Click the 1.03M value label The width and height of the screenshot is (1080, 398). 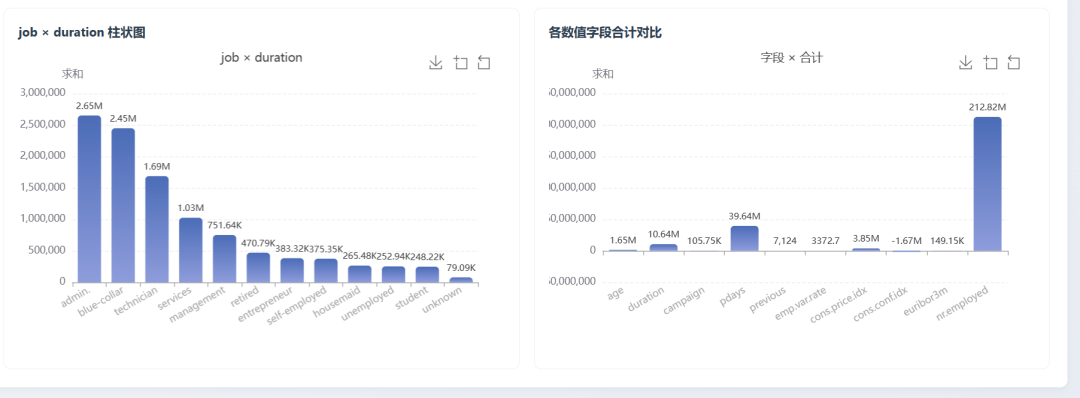[191, 208]
